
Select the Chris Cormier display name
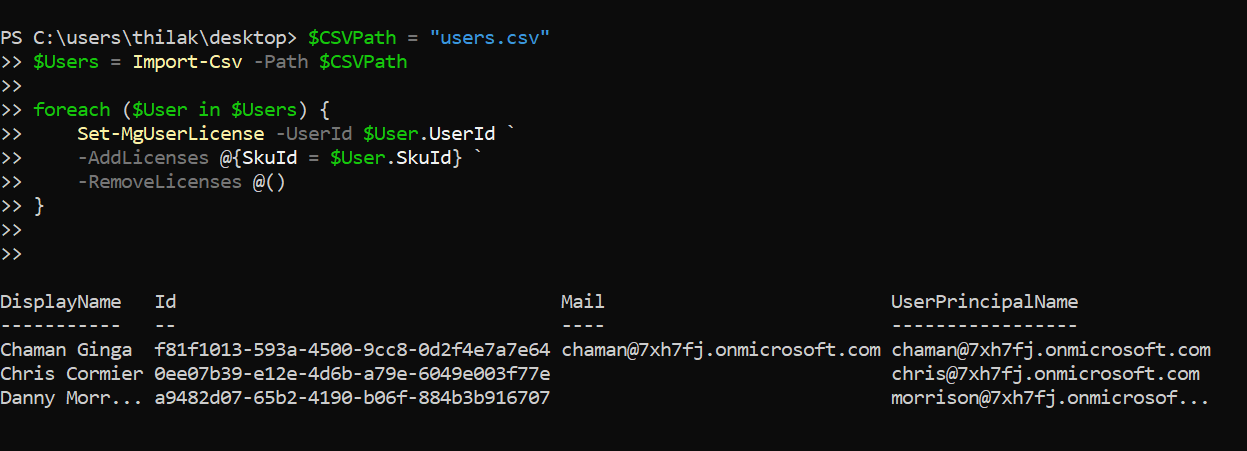(72, 374)
